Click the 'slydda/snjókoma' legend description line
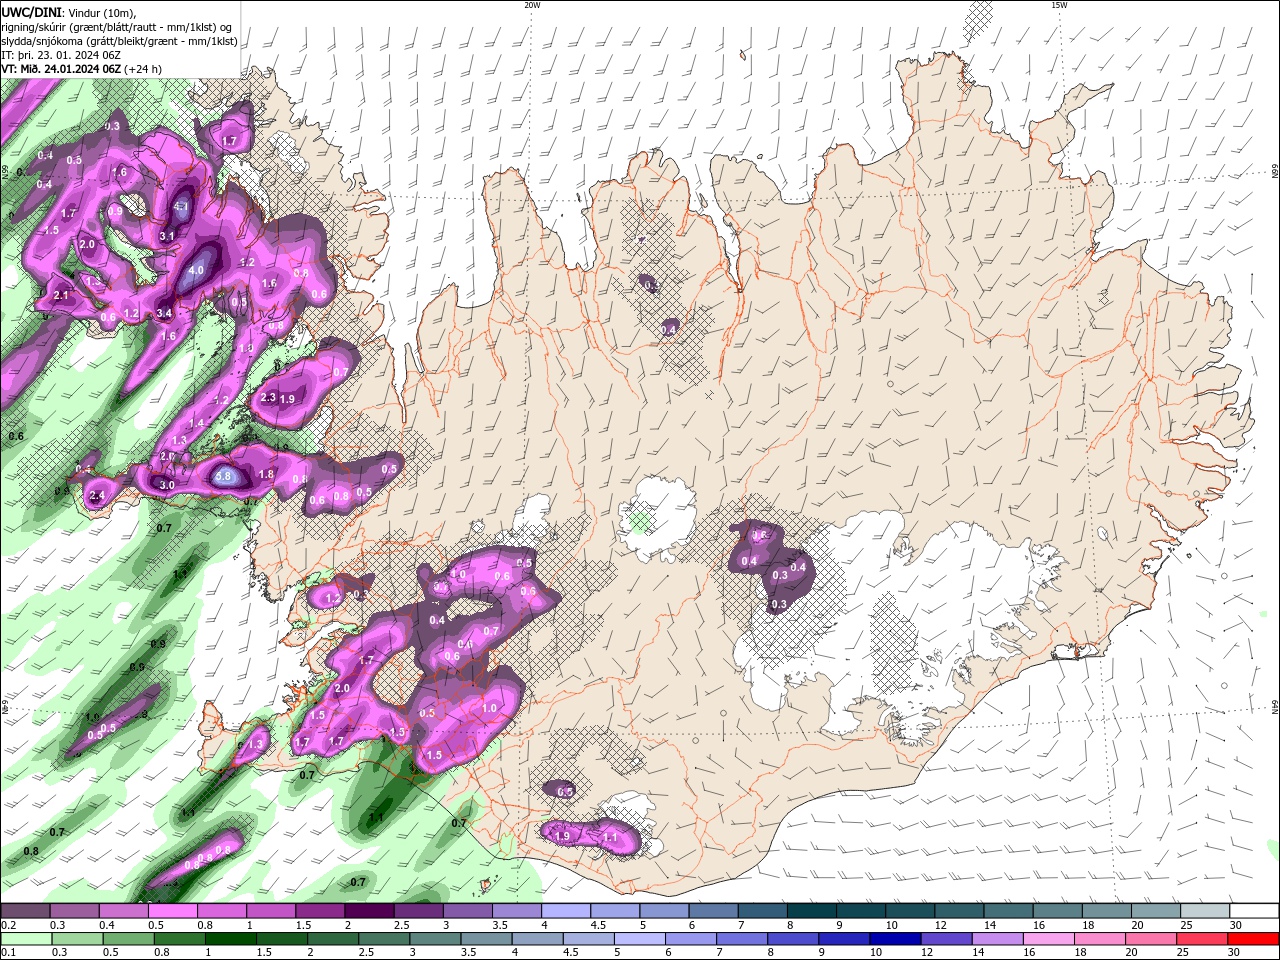The image size is (1280, 960). click(x=119, y=41)
